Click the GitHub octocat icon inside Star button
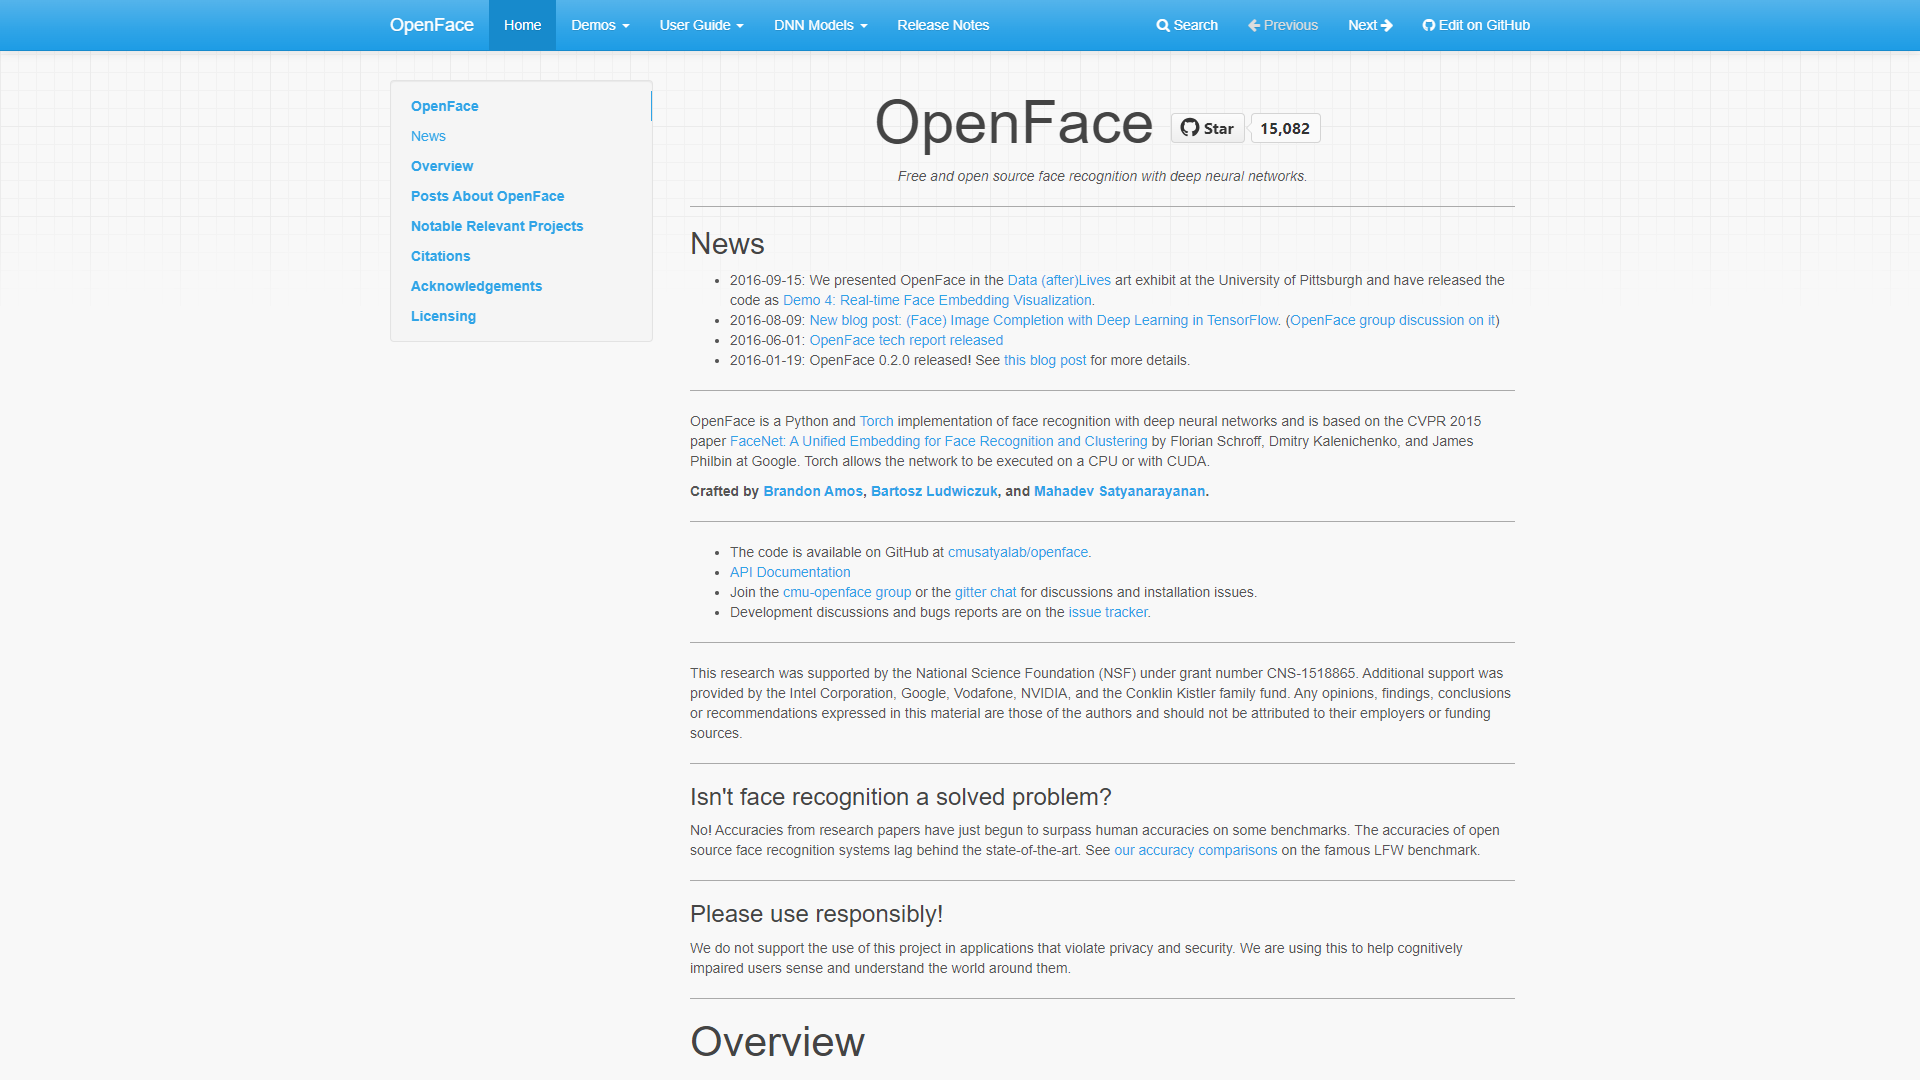The width and height of the screenshot is (1920, 1080). [x=1189, y=128]
